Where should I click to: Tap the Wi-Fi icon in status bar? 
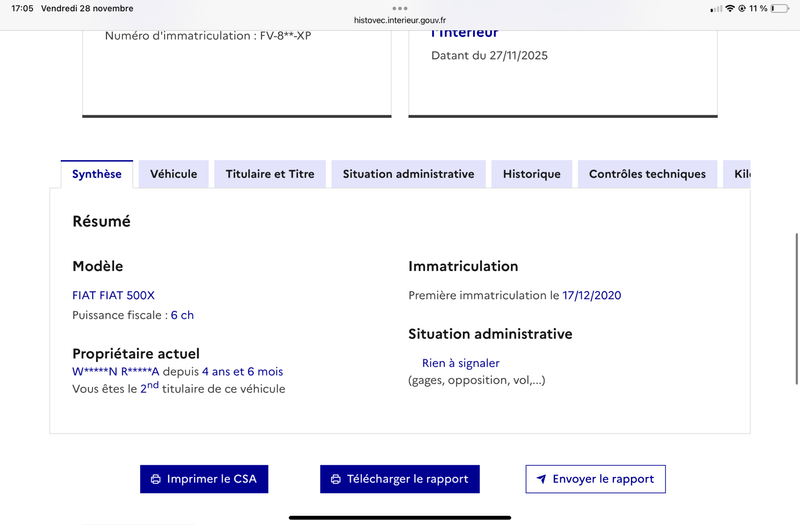[x=730, y=8]
